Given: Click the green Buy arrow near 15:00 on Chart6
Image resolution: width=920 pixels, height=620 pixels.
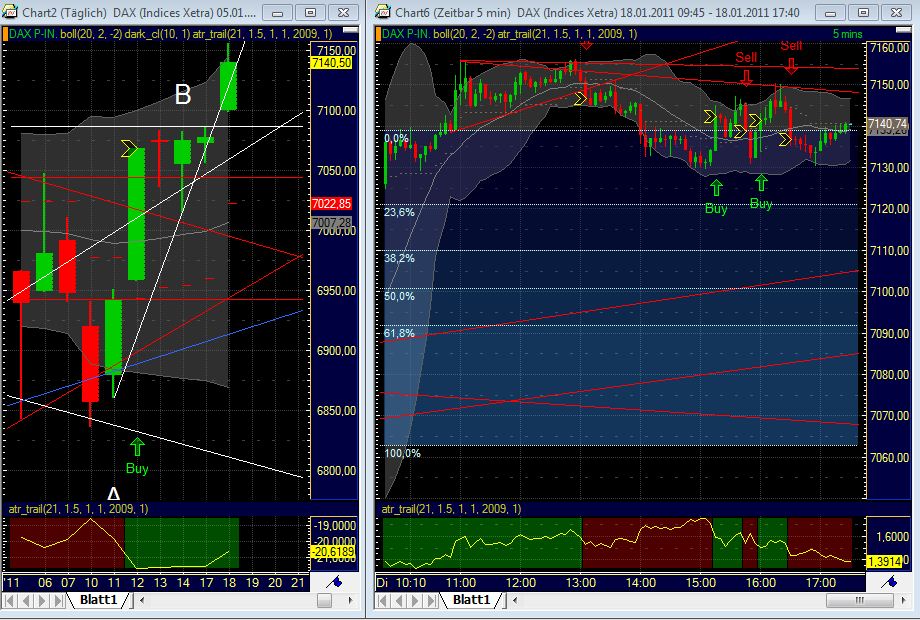Looking at the screenshot, I should click(717, 186).
